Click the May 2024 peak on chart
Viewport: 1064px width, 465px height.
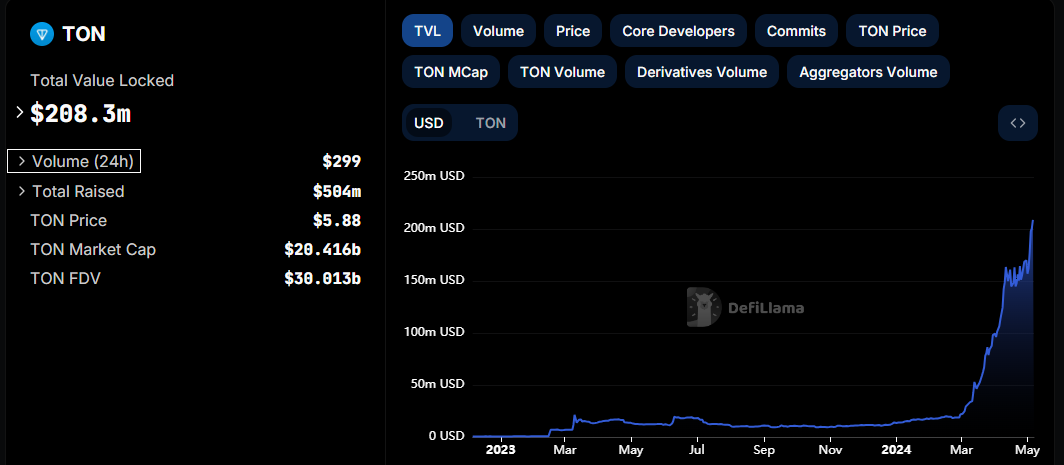(x=1033, y=221)
